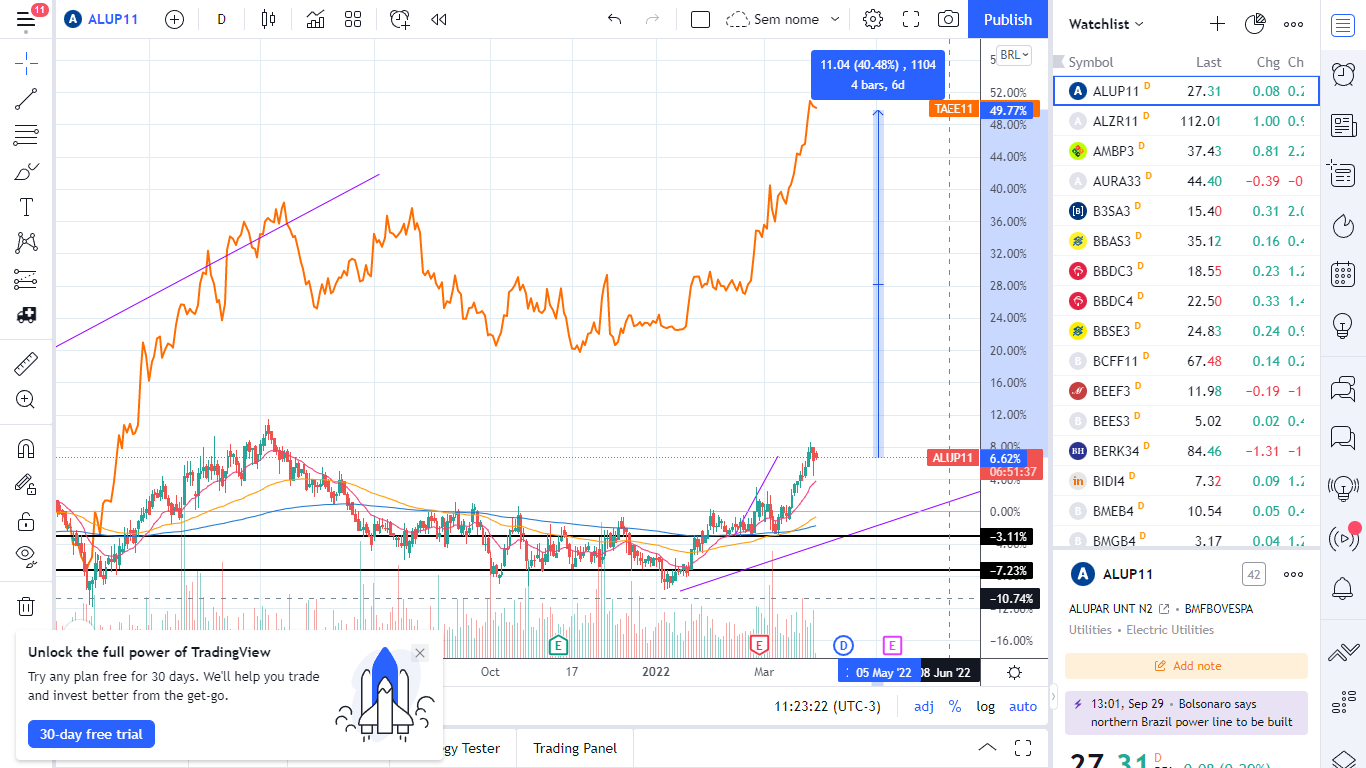The width and height of the screenshot is (1366, 768).
Task: Open indicator templates grid
Action: point(353,19)
